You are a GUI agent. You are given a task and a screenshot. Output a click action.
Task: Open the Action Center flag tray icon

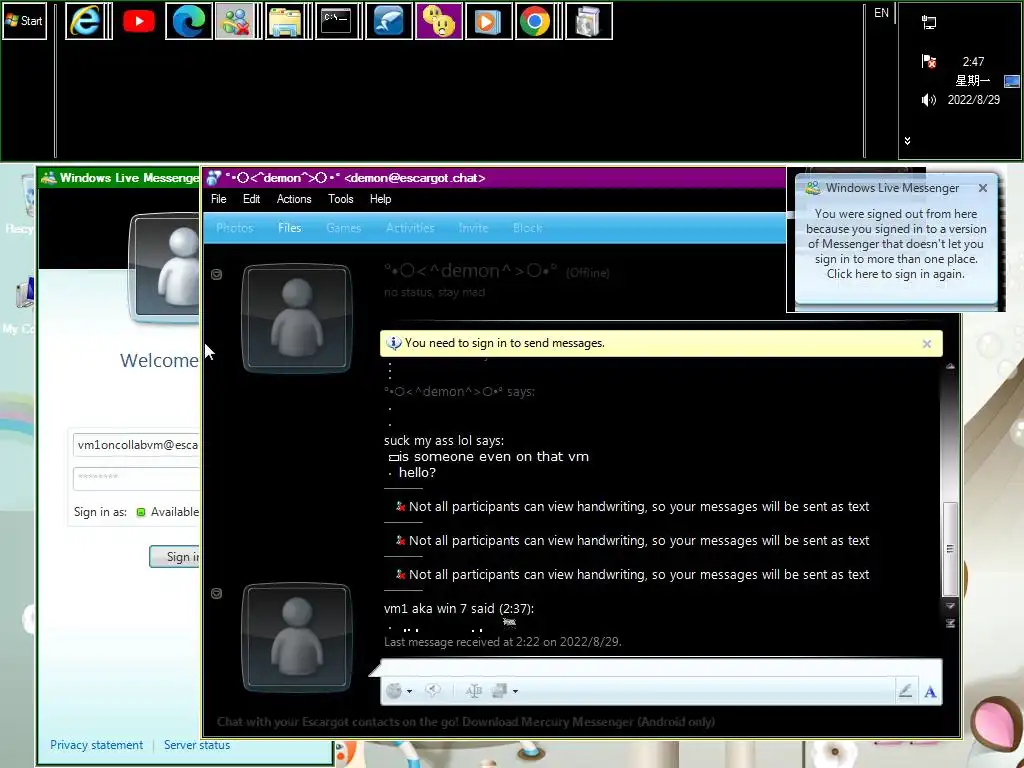929,61
